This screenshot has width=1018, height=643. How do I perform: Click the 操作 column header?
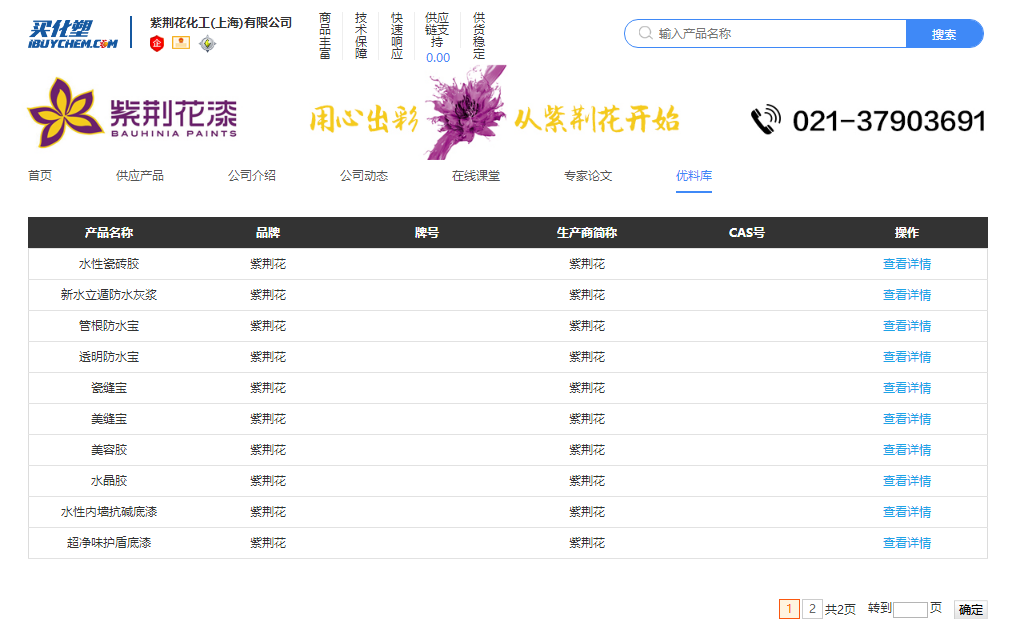click(x=907, y=233)
